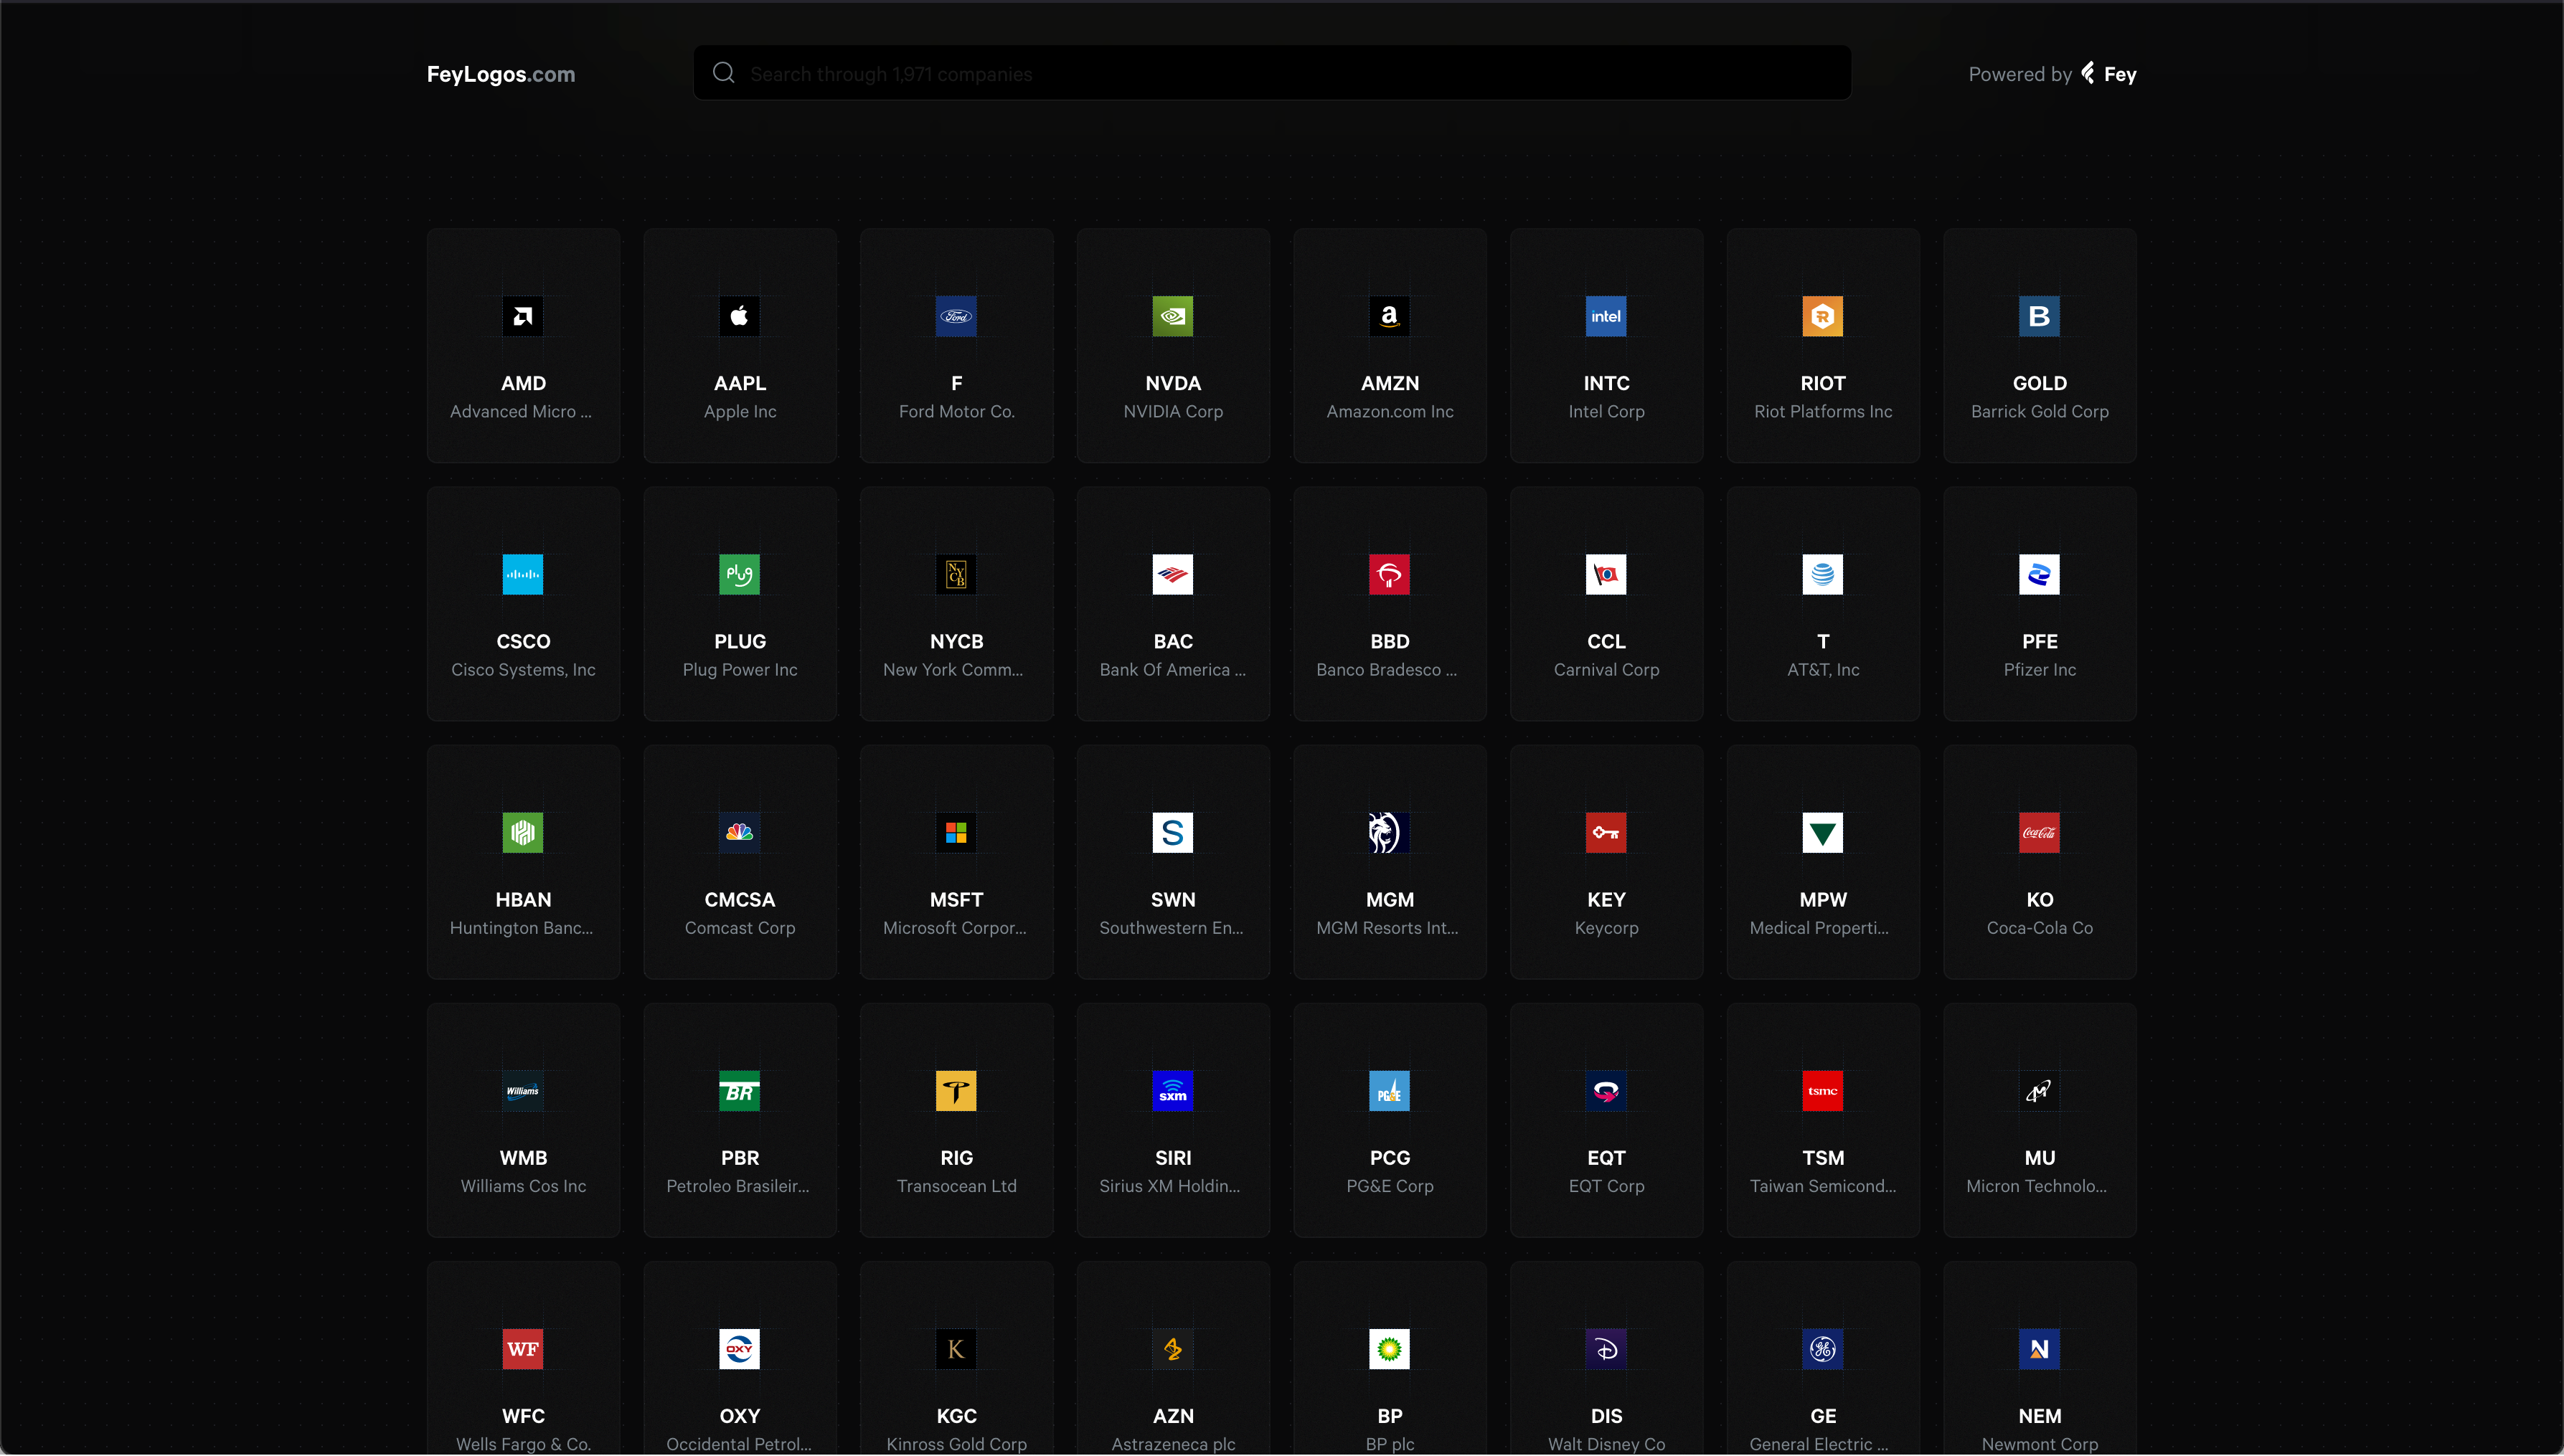The height and width of the screenshot is (1456, 2564).
Task: Open the EQT Corp logo
Action: click(x=1607, y=1090)
